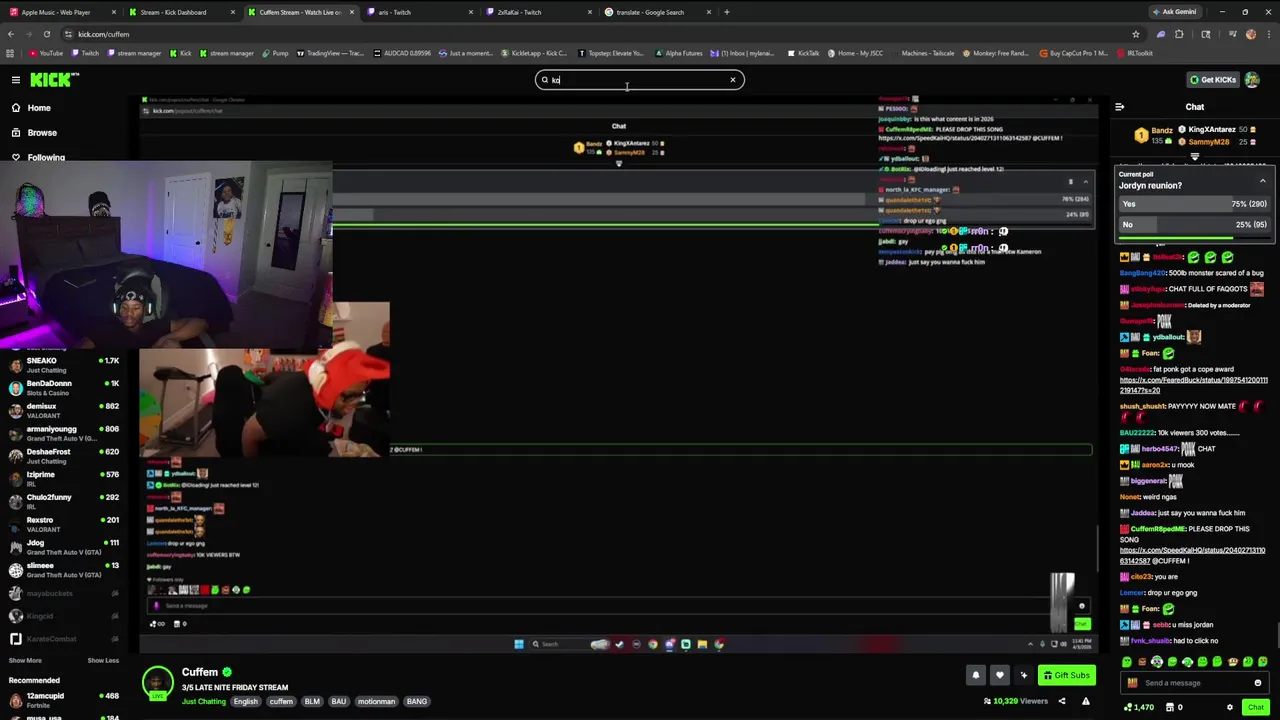Vote Yes in Jordyn reunion poll
The width and height of the screenshot is (1280, 720).
click(1194, 204)
